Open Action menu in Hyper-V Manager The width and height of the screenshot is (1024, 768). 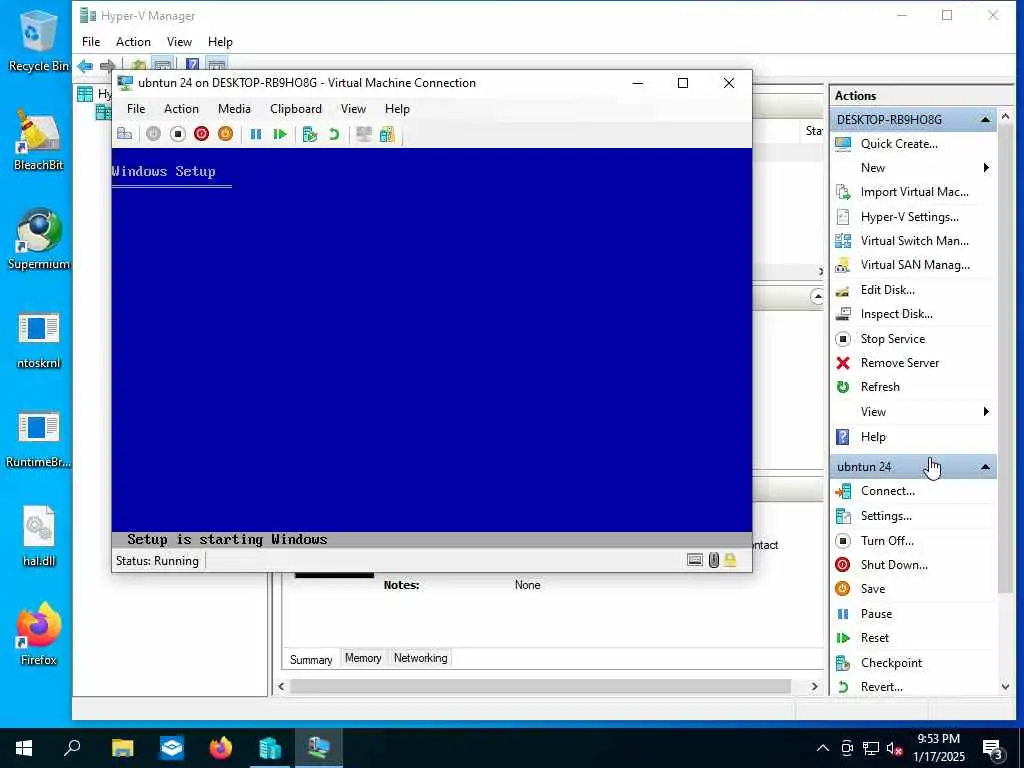133,42
